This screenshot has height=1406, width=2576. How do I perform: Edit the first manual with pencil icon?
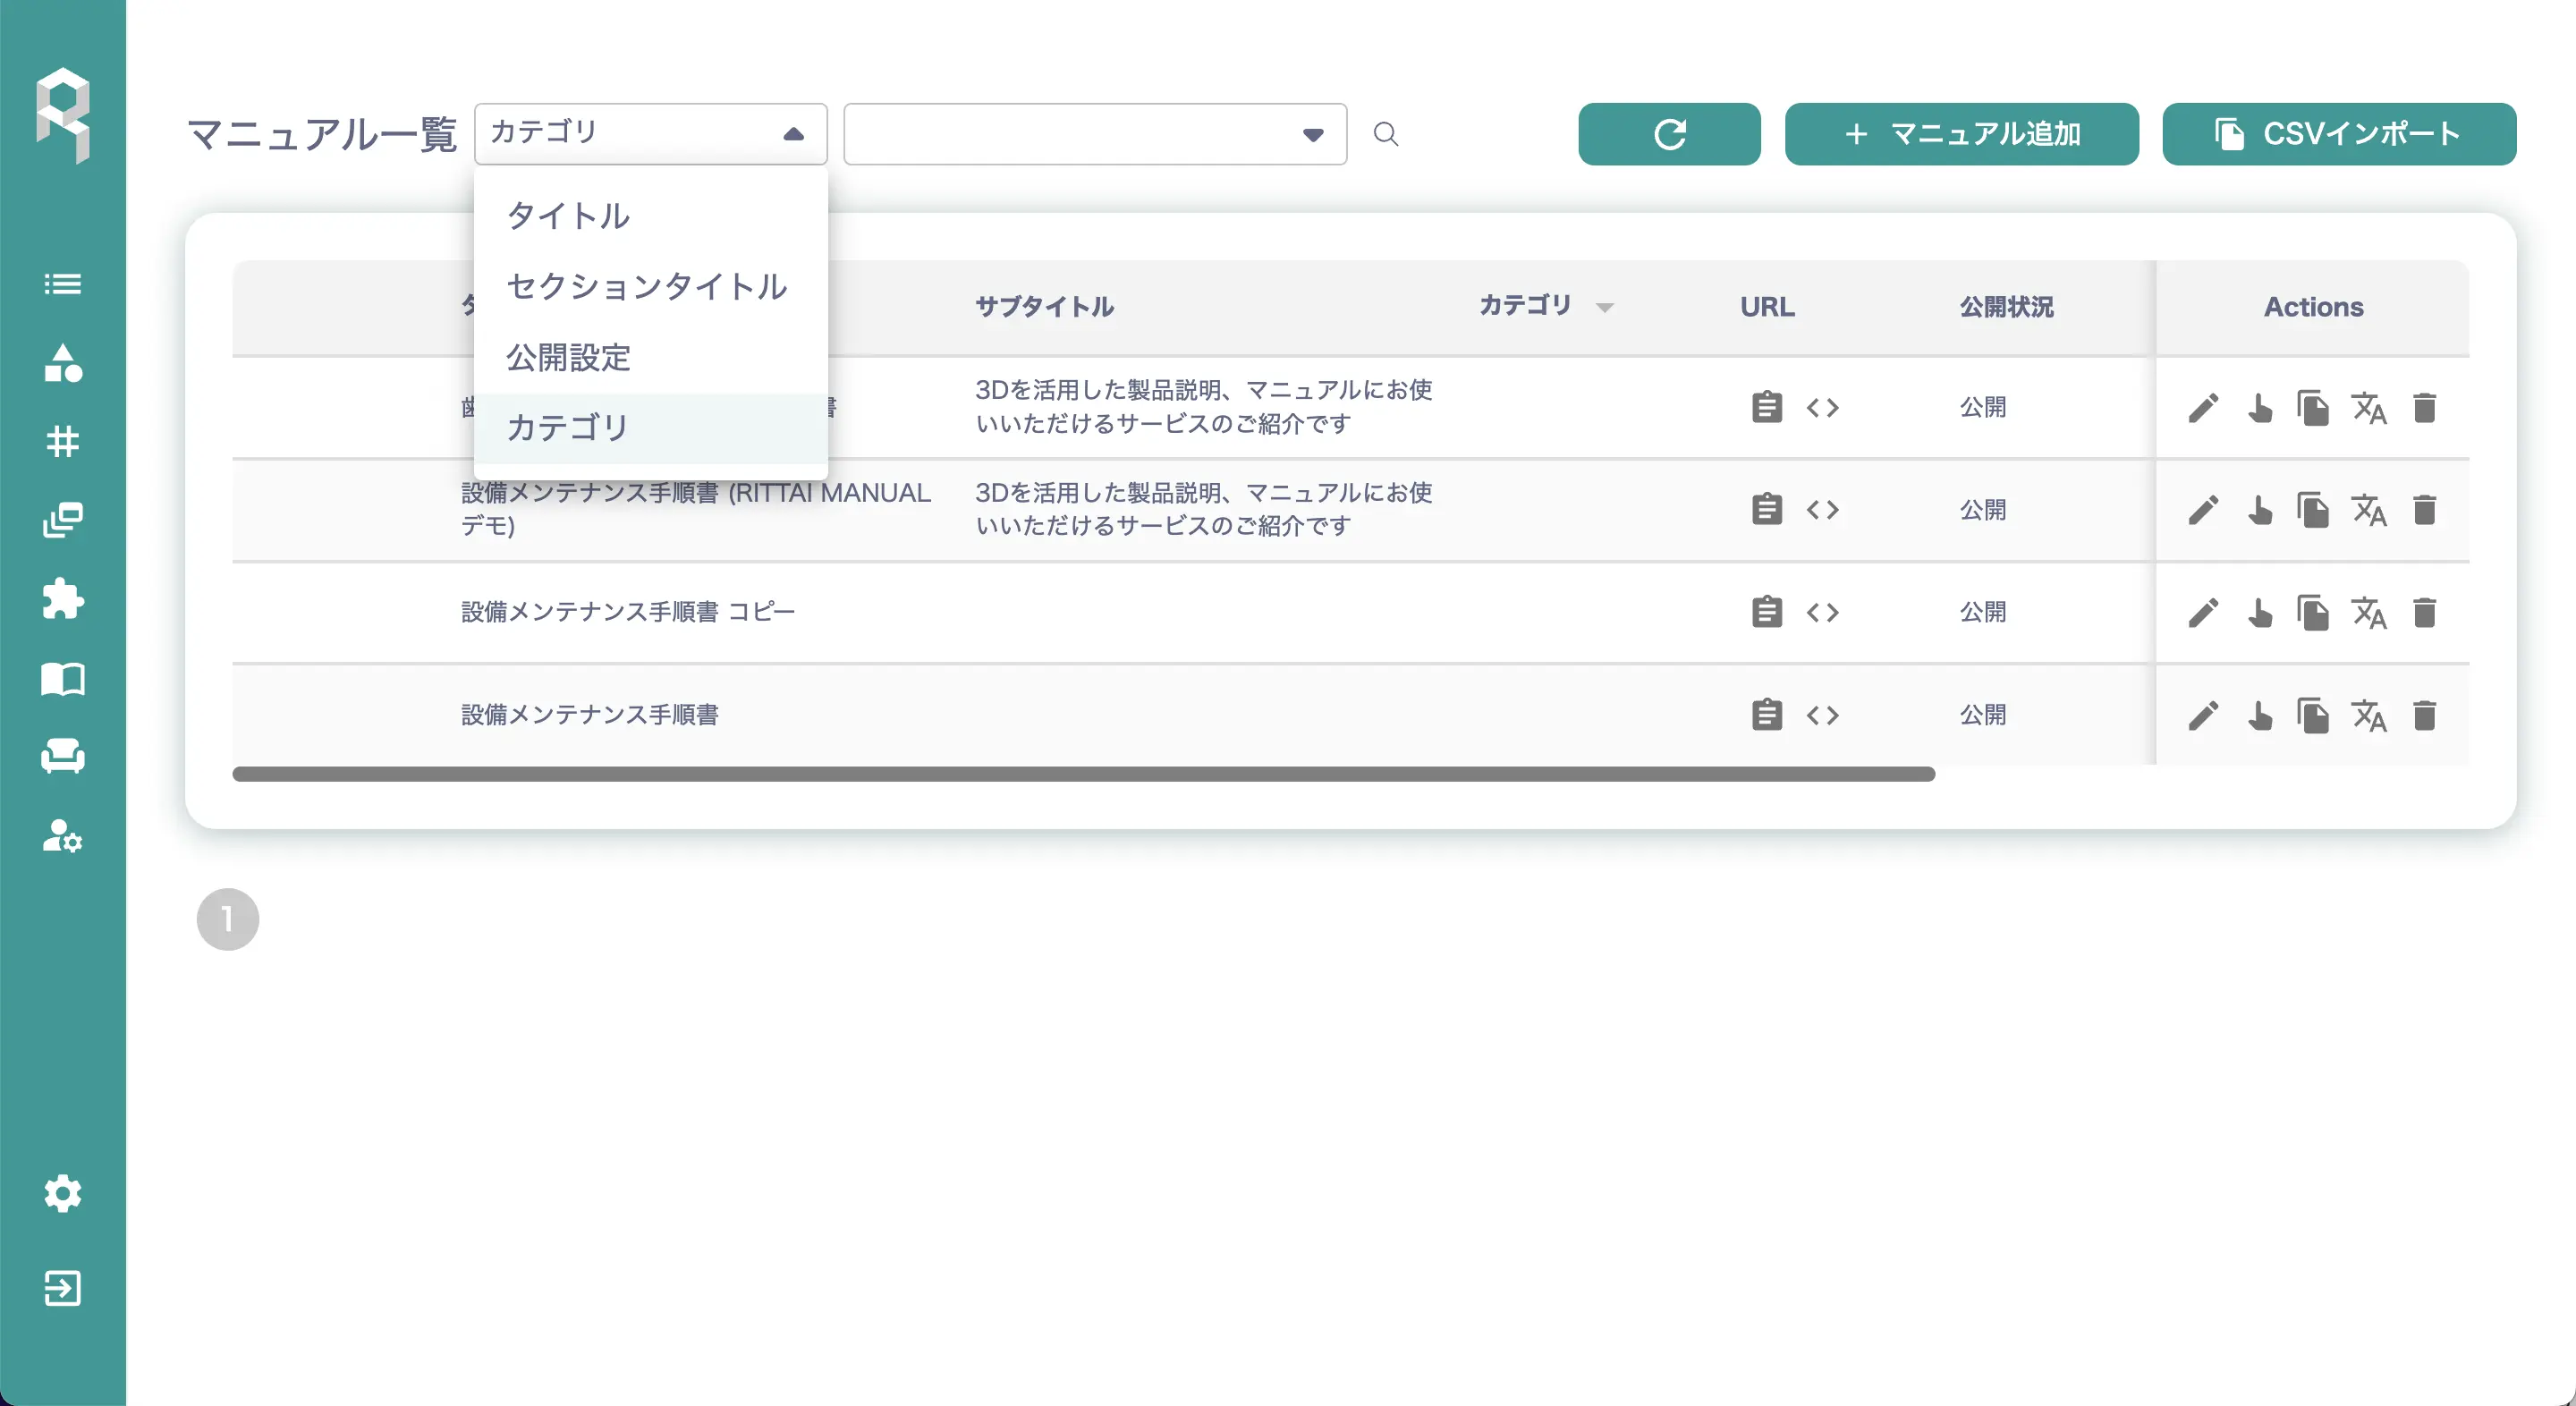[2203, 408]
